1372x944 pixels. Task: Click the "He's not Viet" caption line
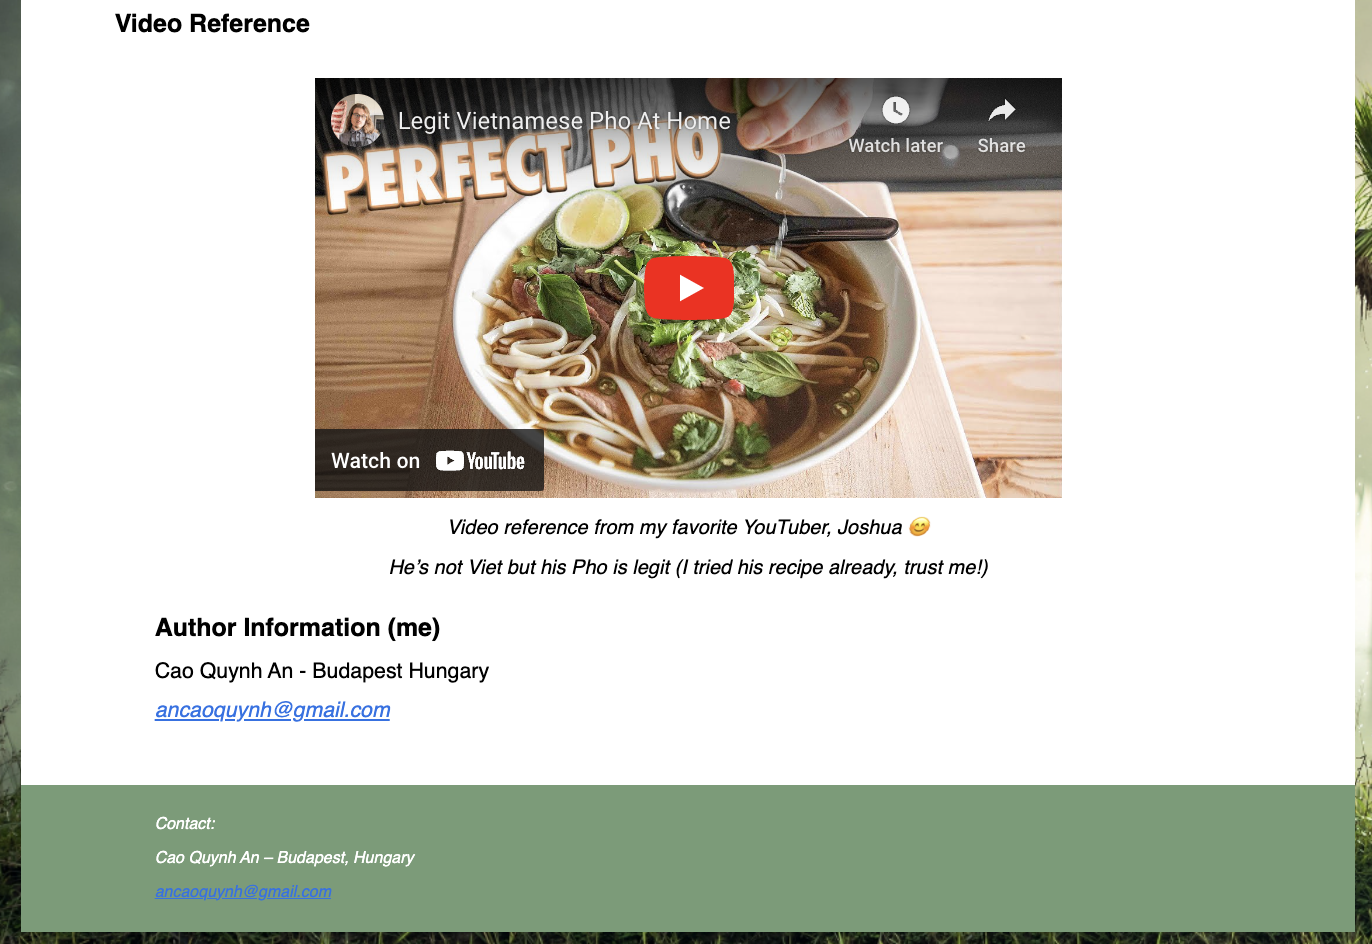(688, 567)
